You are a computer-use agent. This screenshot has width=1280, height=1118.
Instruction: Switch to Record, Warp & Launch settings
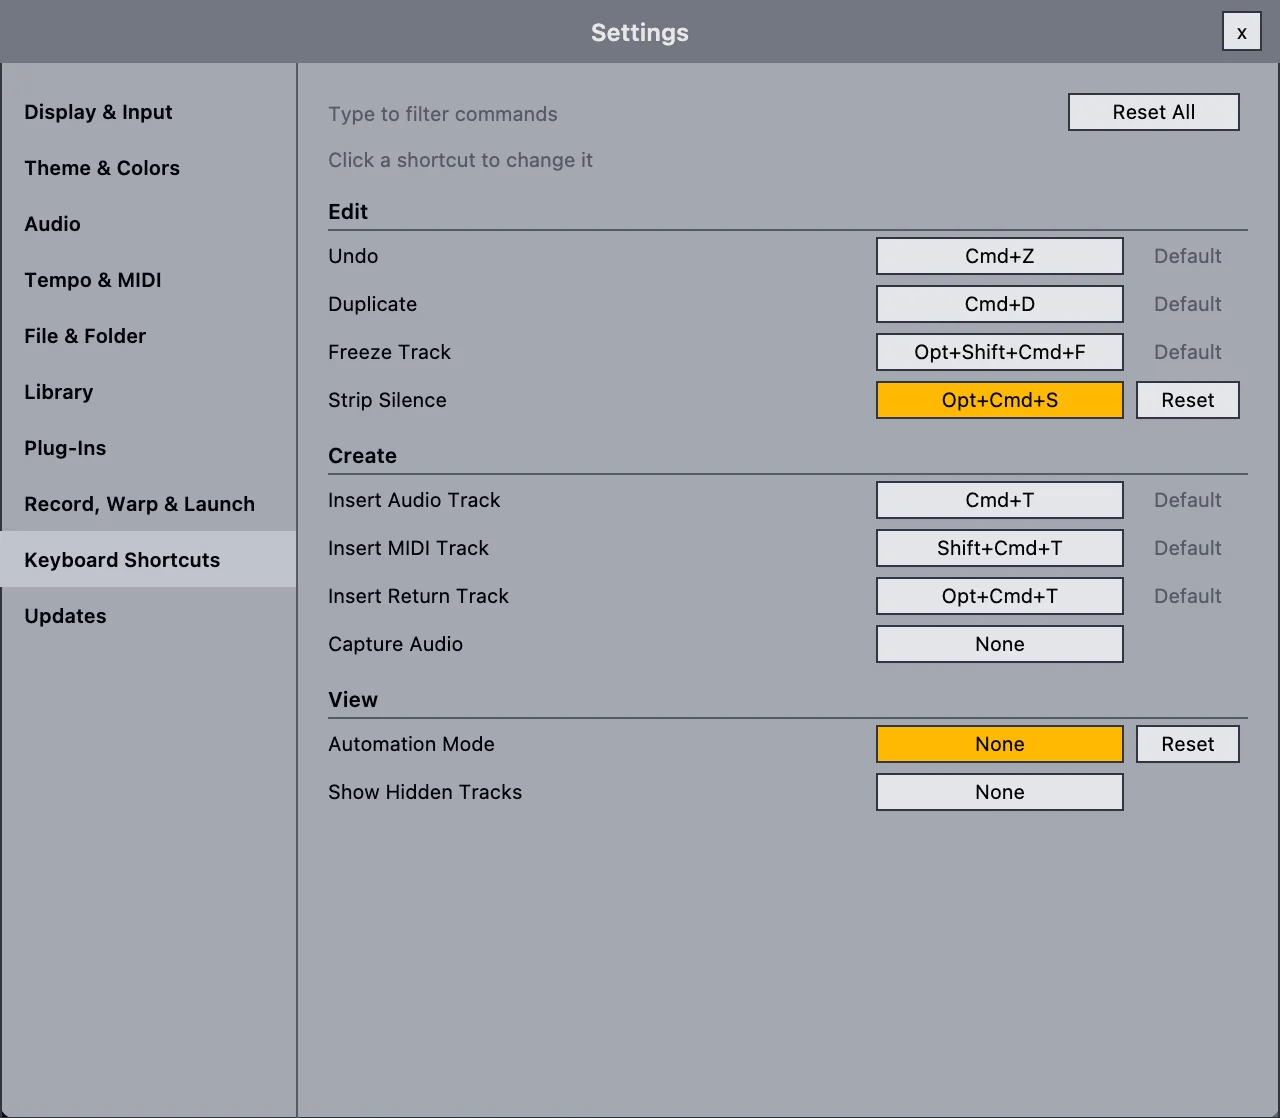click(148, 504)
